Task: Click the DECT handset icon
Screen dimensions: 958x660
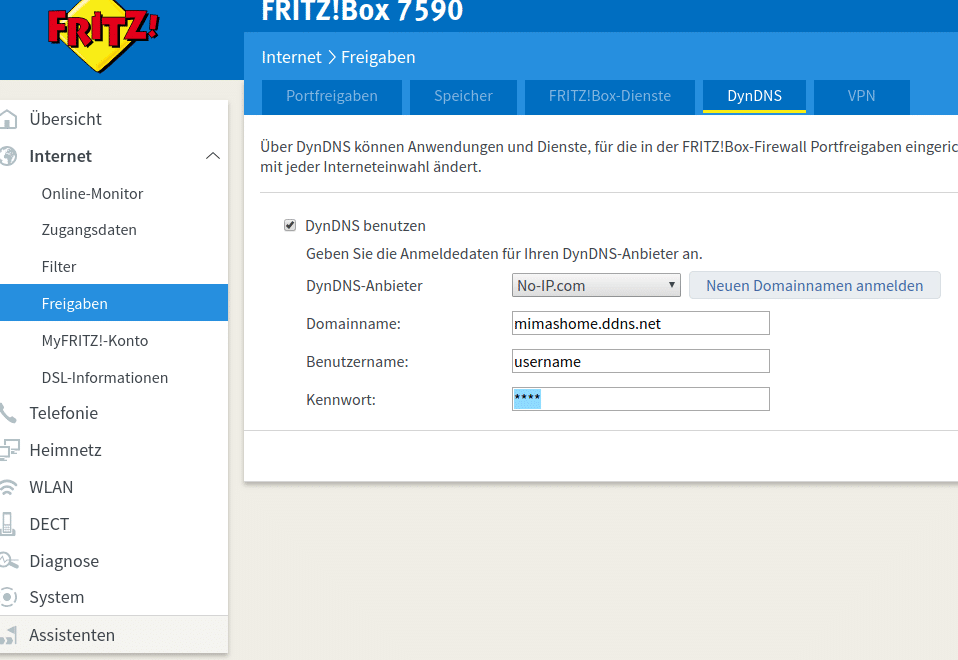Action: click(8, 524)
